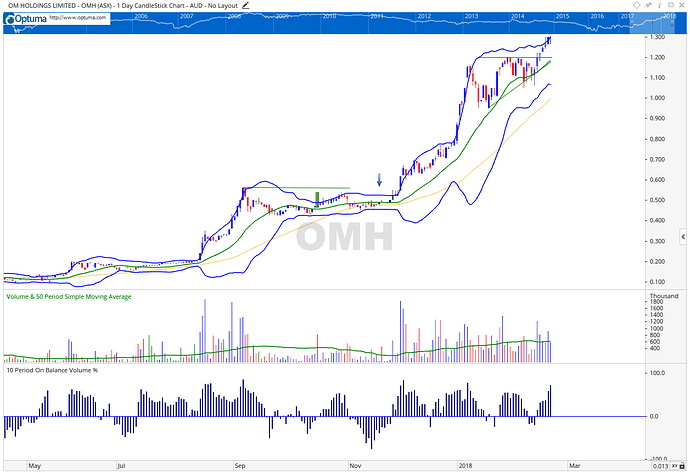
Task: Click the 'May' date axis label
Action: point(34,465)
